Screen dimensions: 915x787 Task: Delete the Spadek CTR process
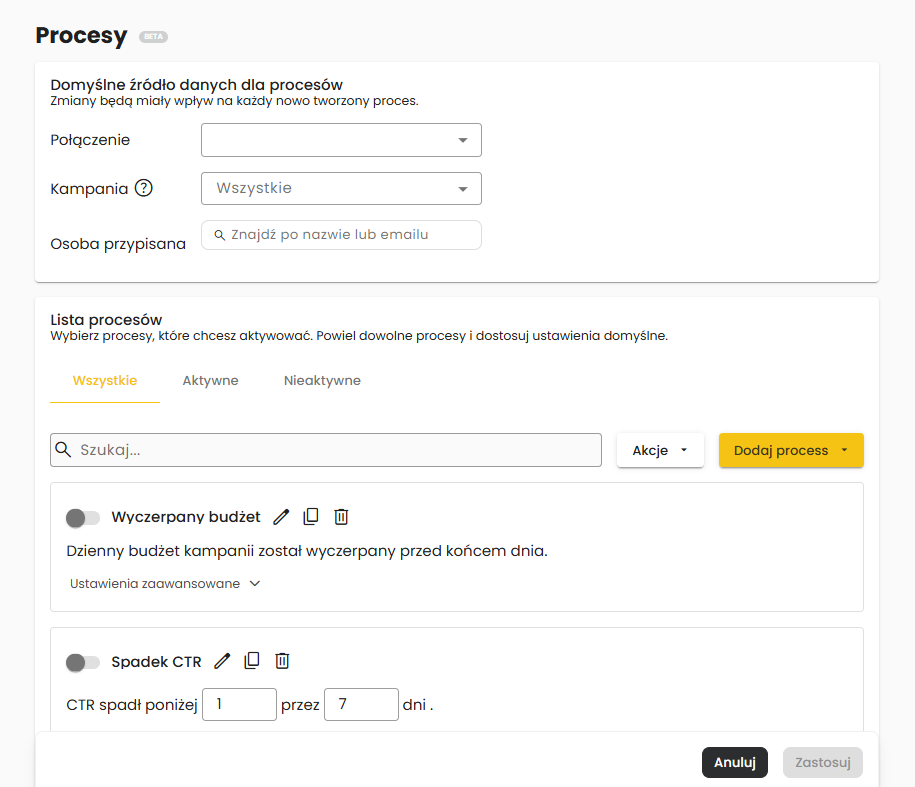283,661
